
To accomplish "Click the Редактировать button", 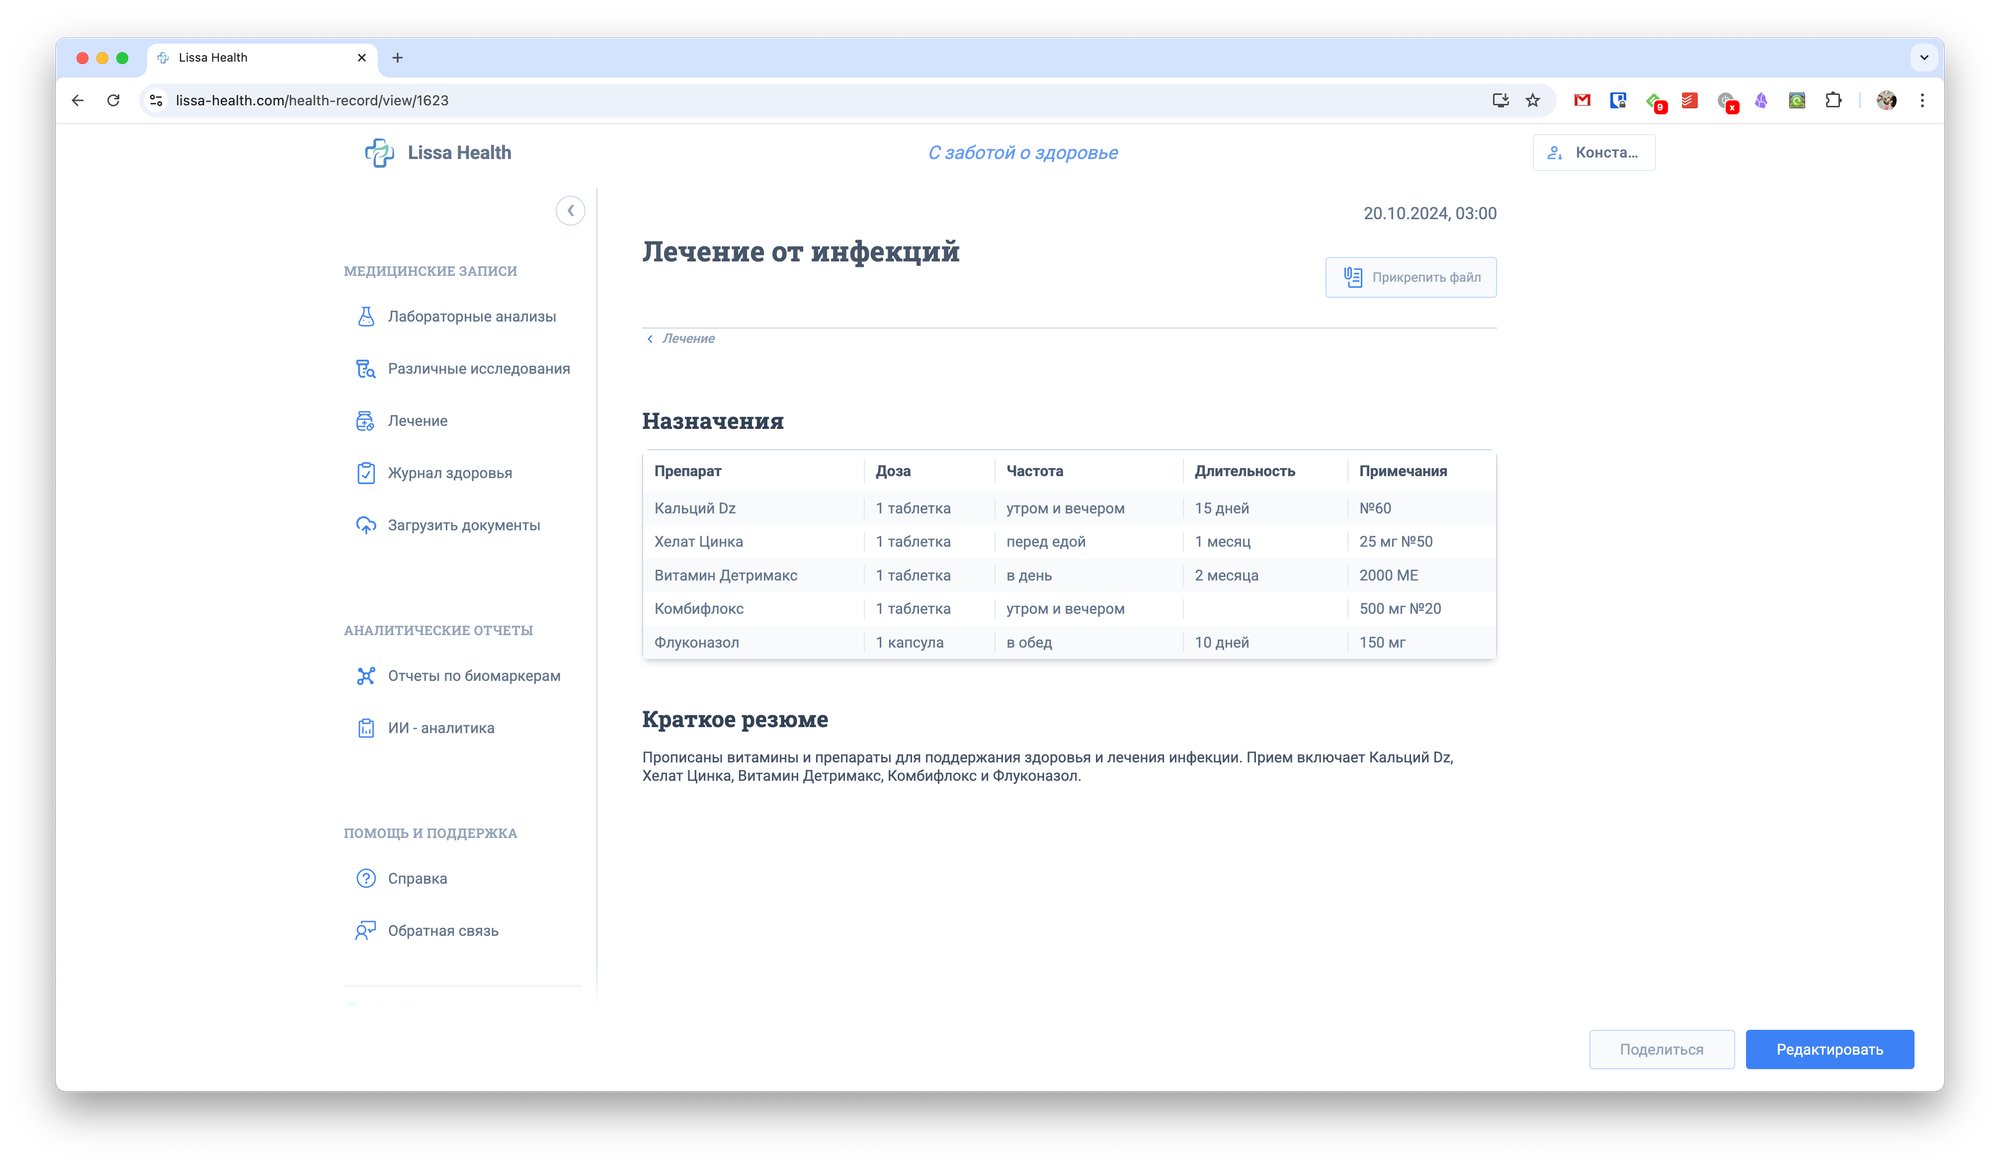I will [1829, 1050].
